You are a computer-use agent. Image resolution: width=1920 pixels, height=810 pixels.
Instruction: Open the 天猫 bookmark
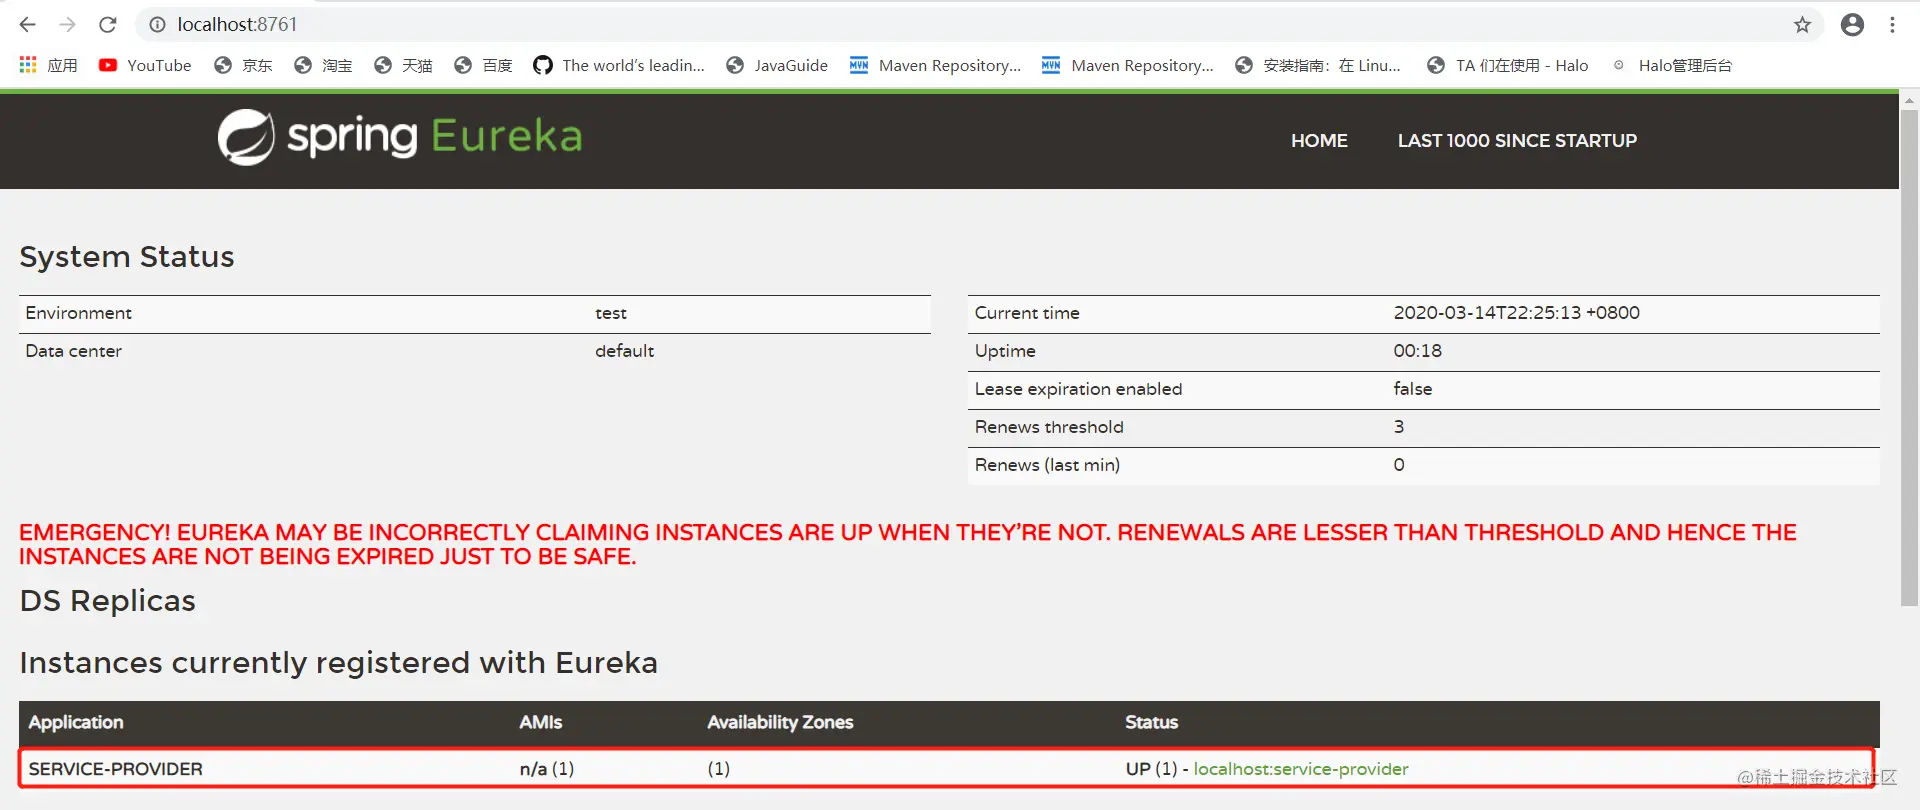pos(403,65)
